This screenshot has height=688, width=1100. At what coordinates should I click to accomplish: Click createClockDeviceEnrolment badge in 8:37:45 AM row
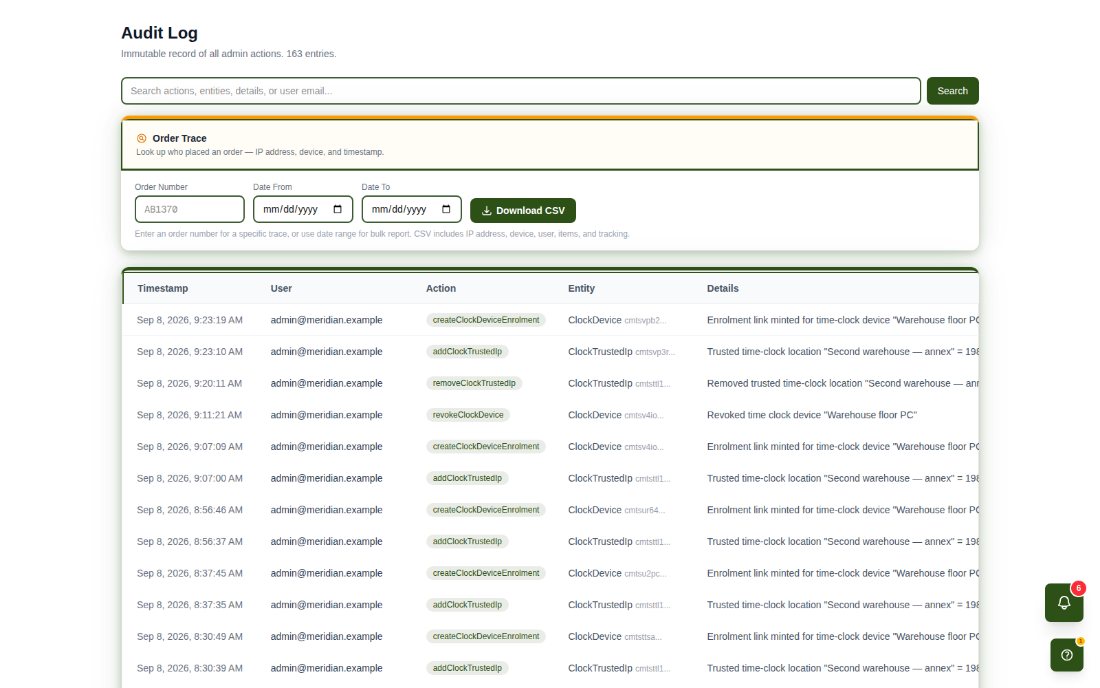point(485,573)
